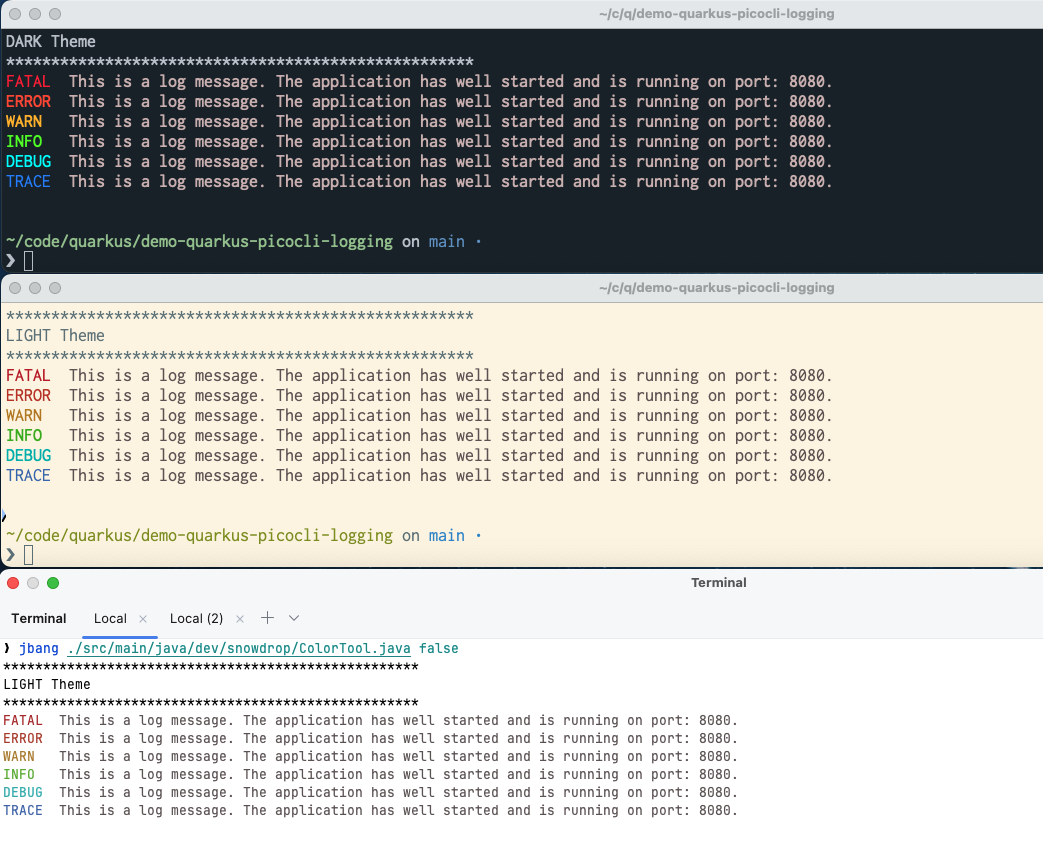The image size is (1043, 846).
Task: Close the cream-colored light theme terminal window
Action: (x=14, y=288)
